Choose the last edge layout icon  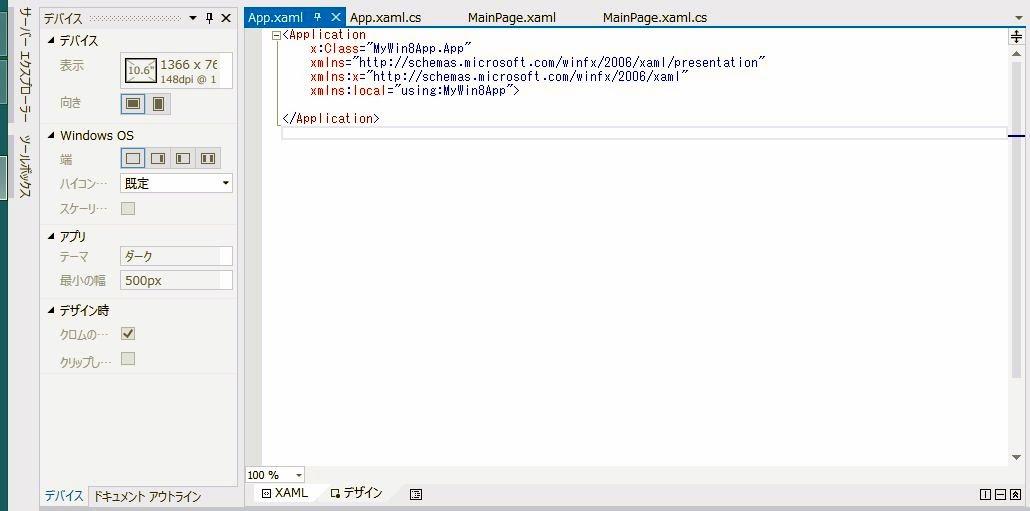208,158
